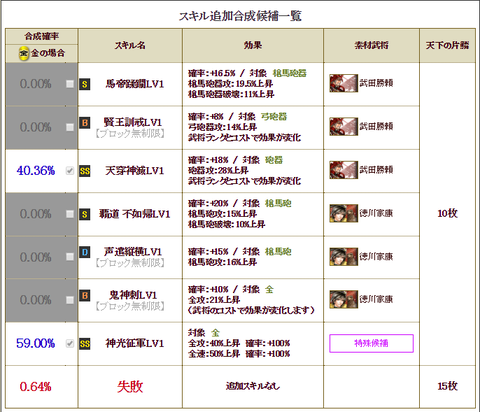The width and height of the screenshot is (480, 412).
Task: Check the box for 鬼神刻LV1 row
Action: coord(70,300)
